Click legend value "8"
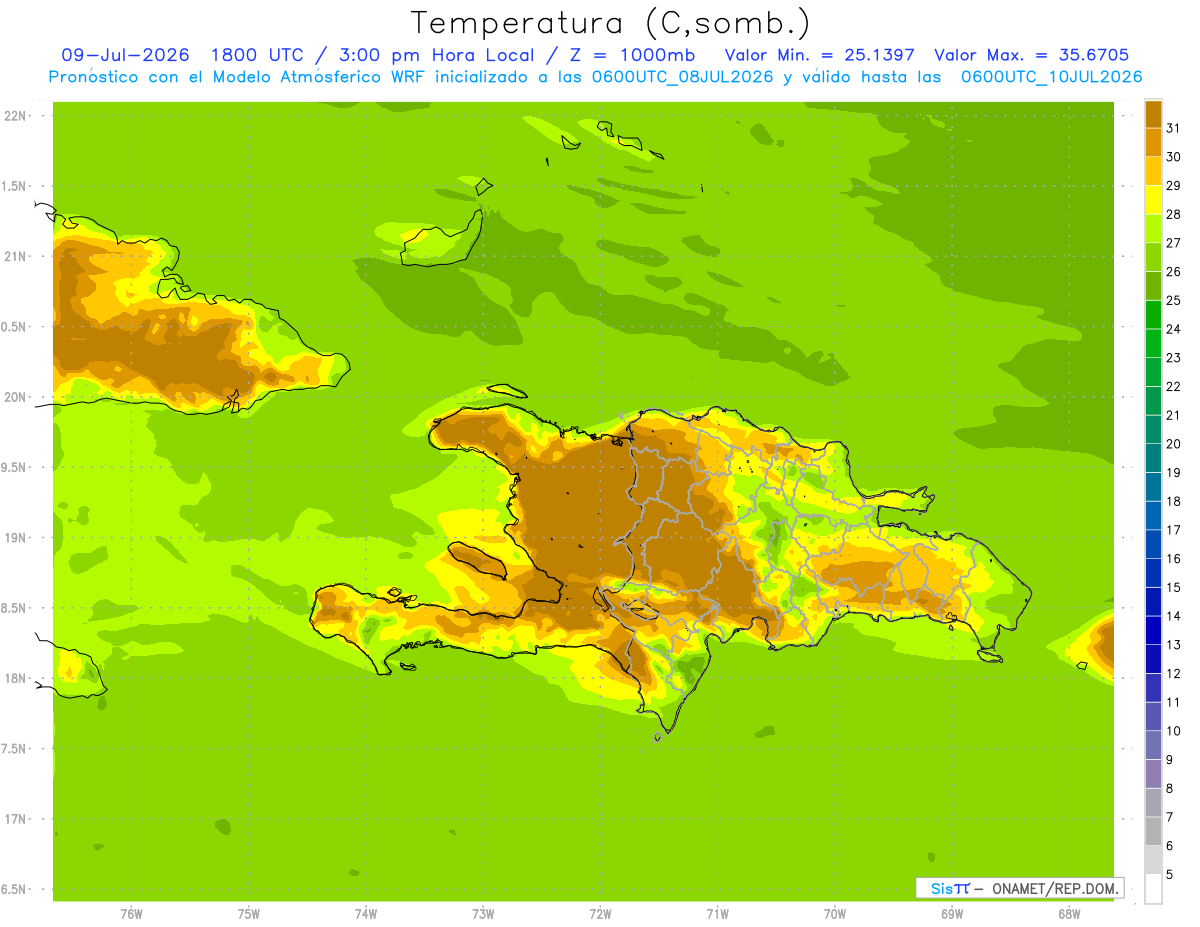This screenshot has width=1200, height=927. tap(1170, 789)
